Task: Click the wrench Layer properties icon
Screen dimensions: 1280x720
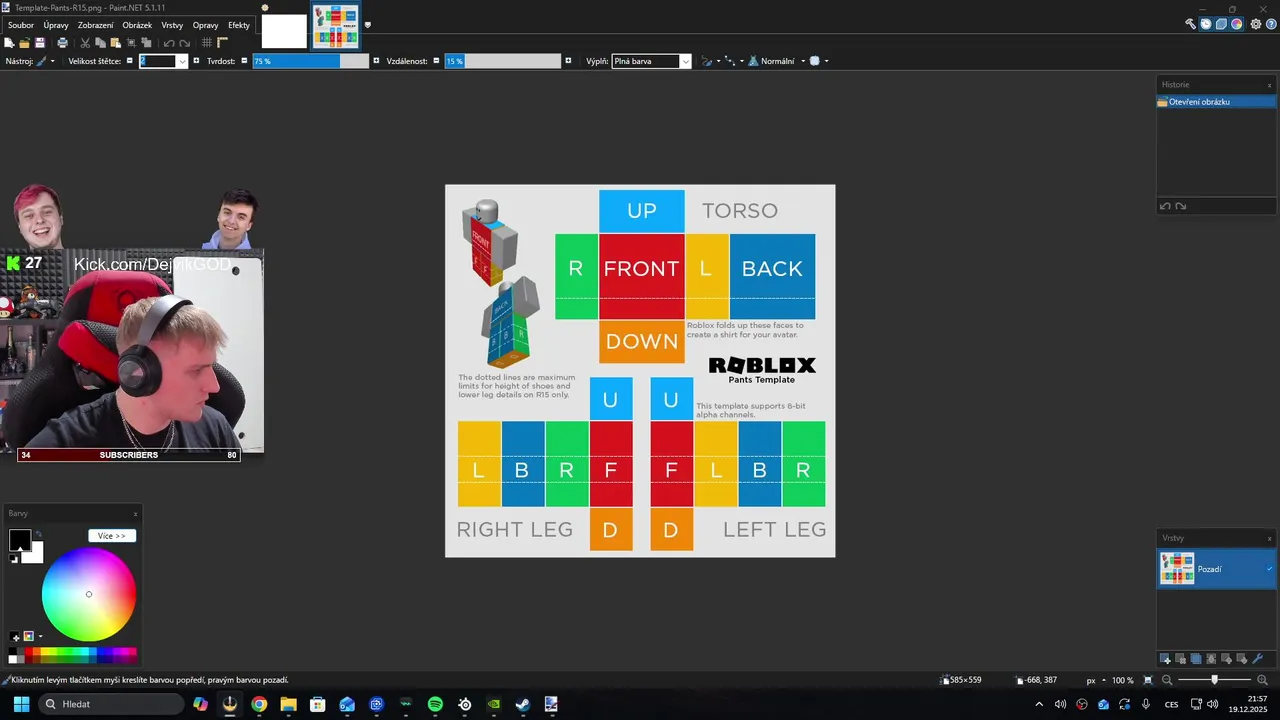Action: click(x=1257, y=658)
